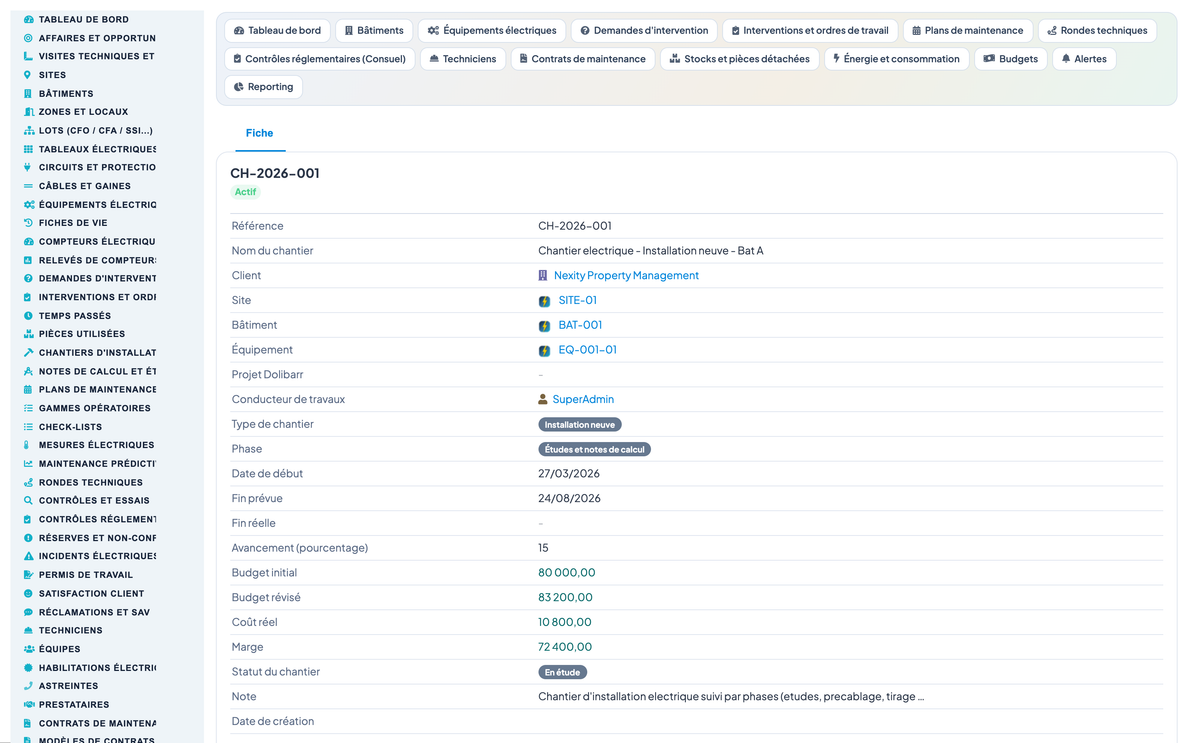Click the user avatar icon beside SuperAdmin
The width and height of the screenshot is (1200, 743).
click(543, 399)
